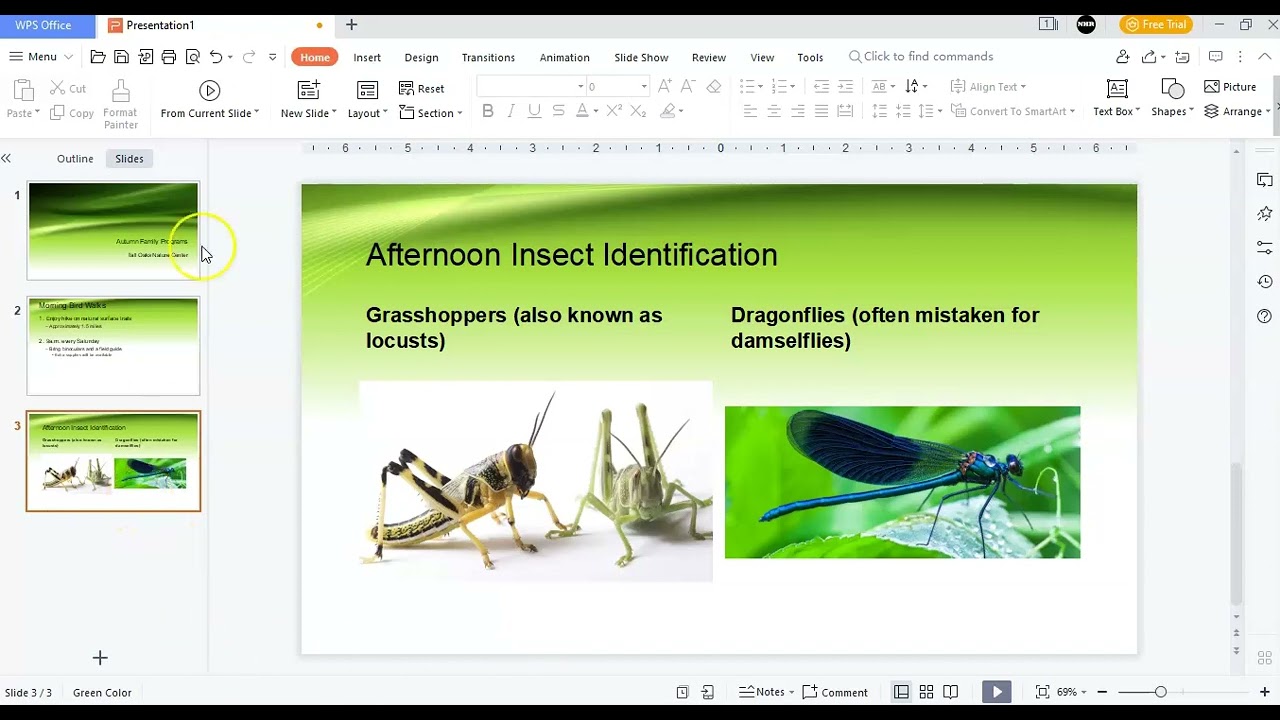Click the Free Trial button
This screenshot has height=720, width=1280.
(1156, 25)
